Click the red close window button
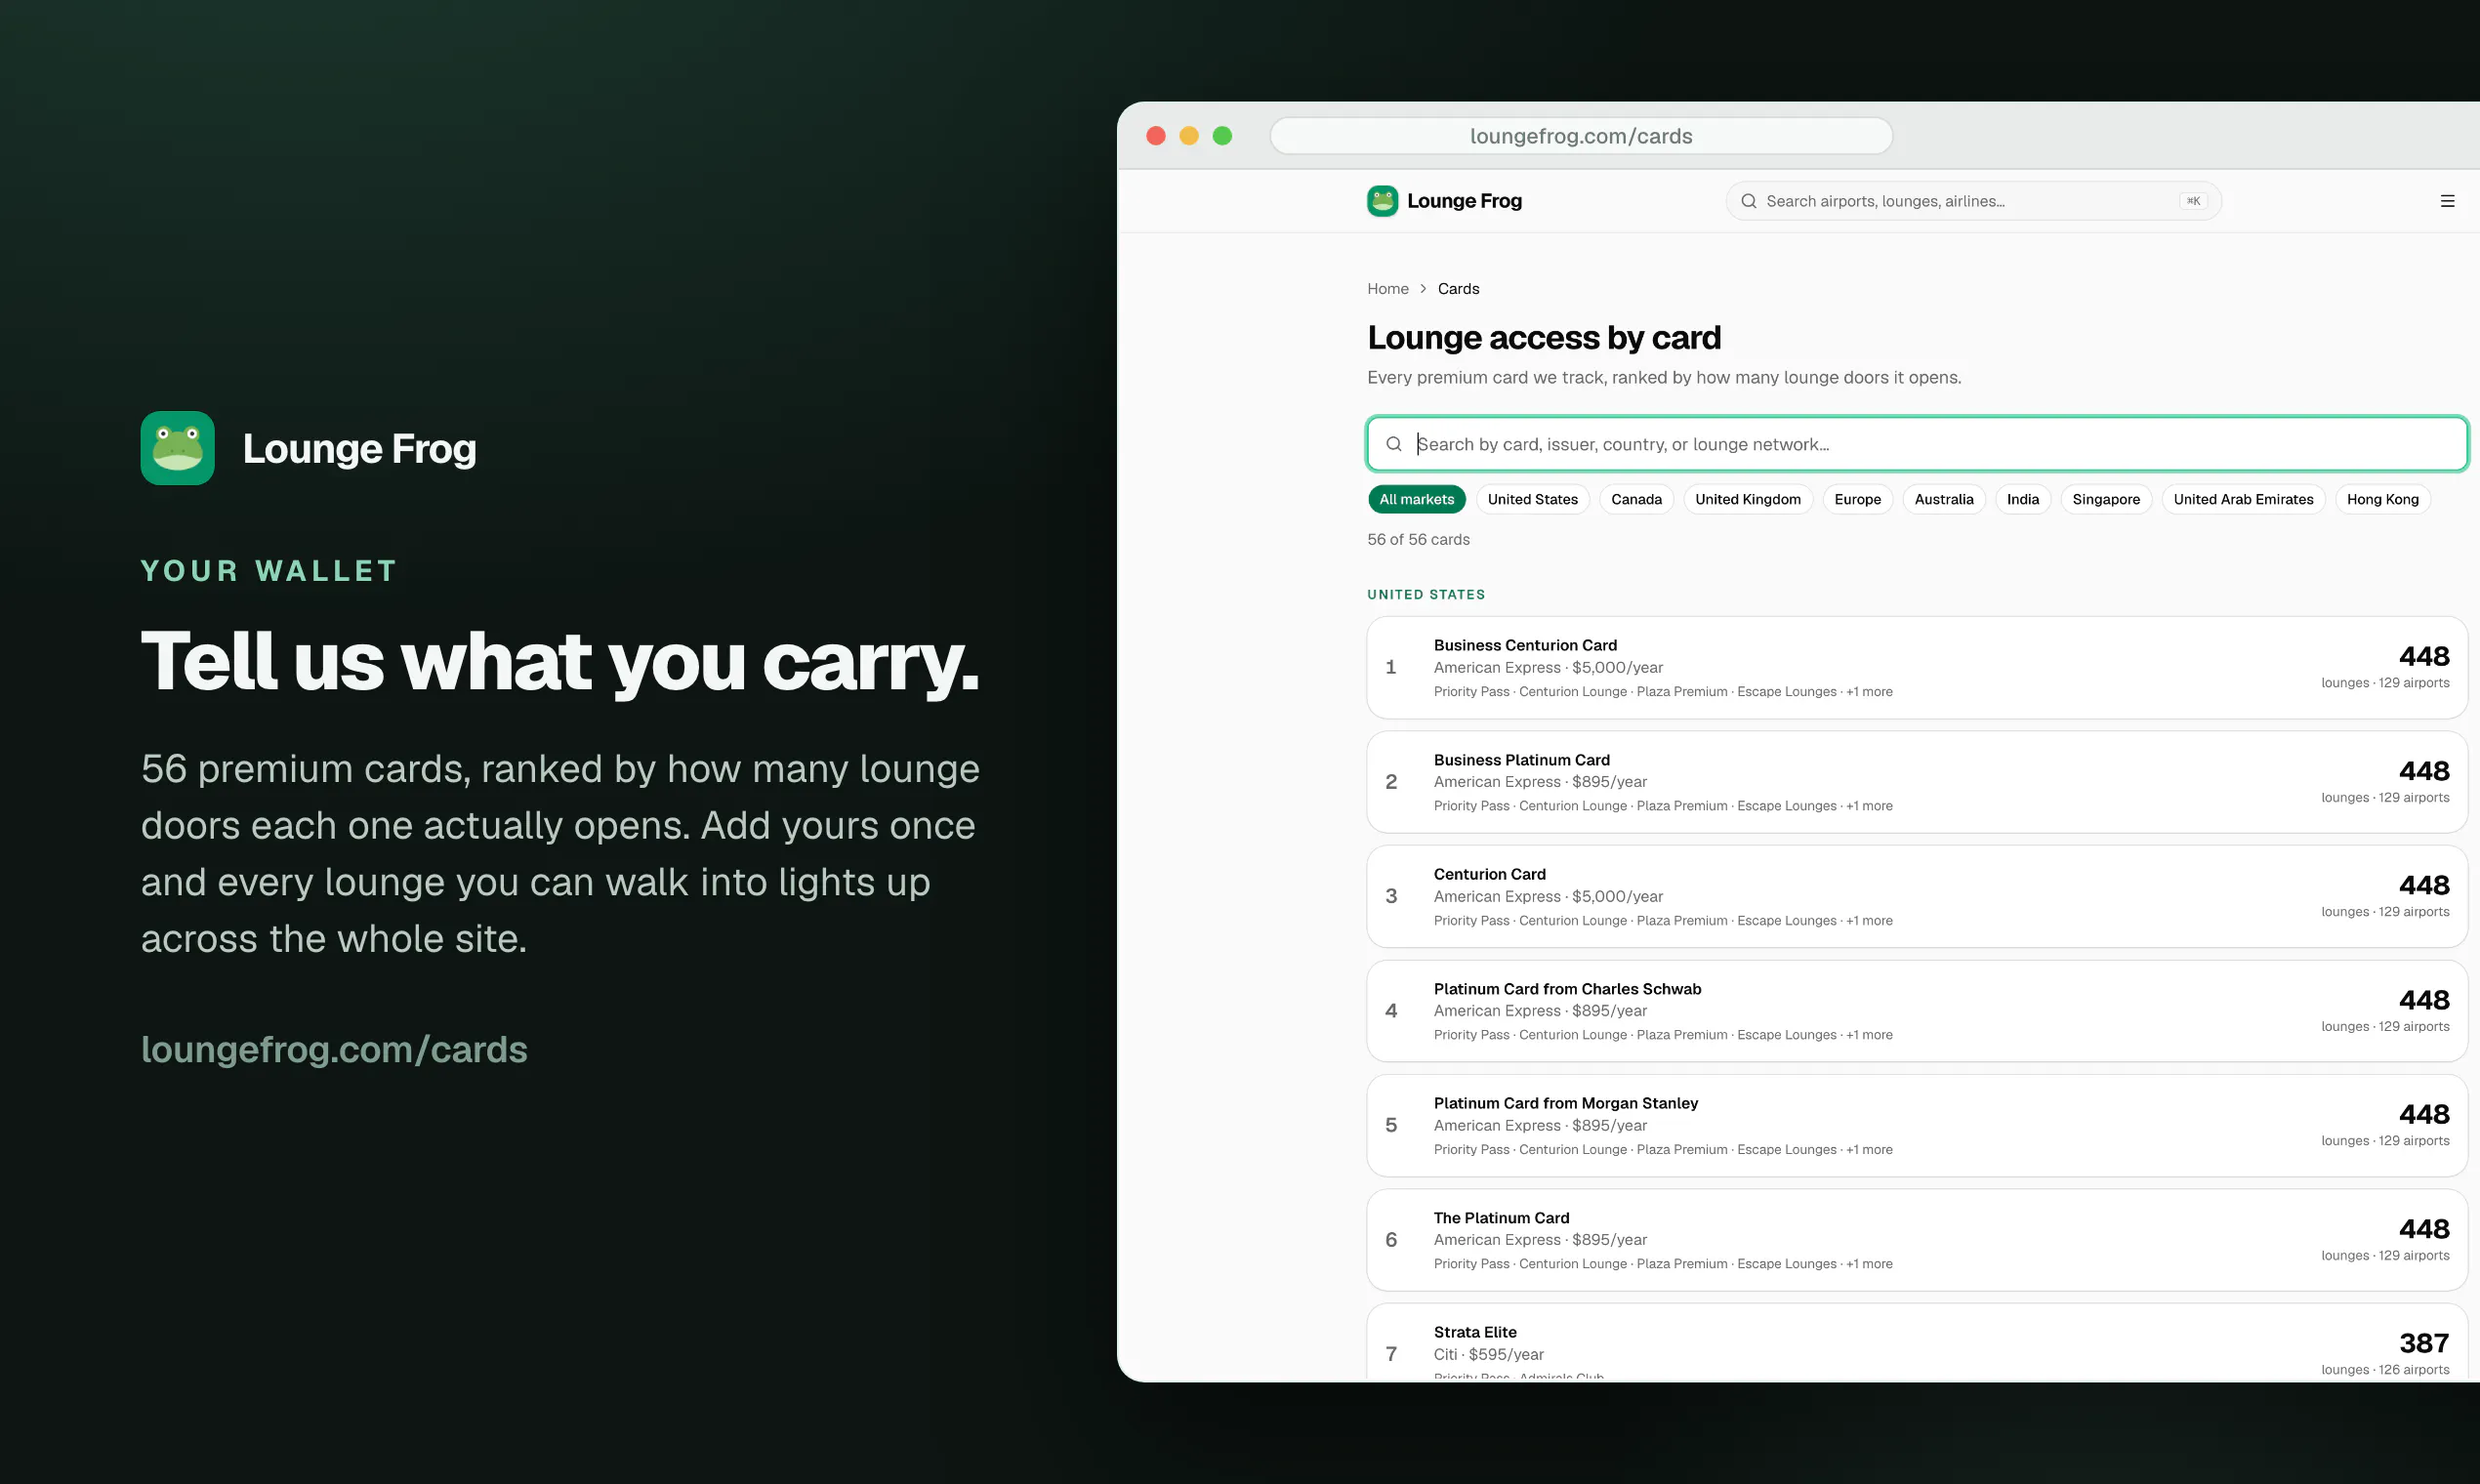The width and height of the screenshot is (2480, 1484). pyautogui.click(x=1155, y=136)
